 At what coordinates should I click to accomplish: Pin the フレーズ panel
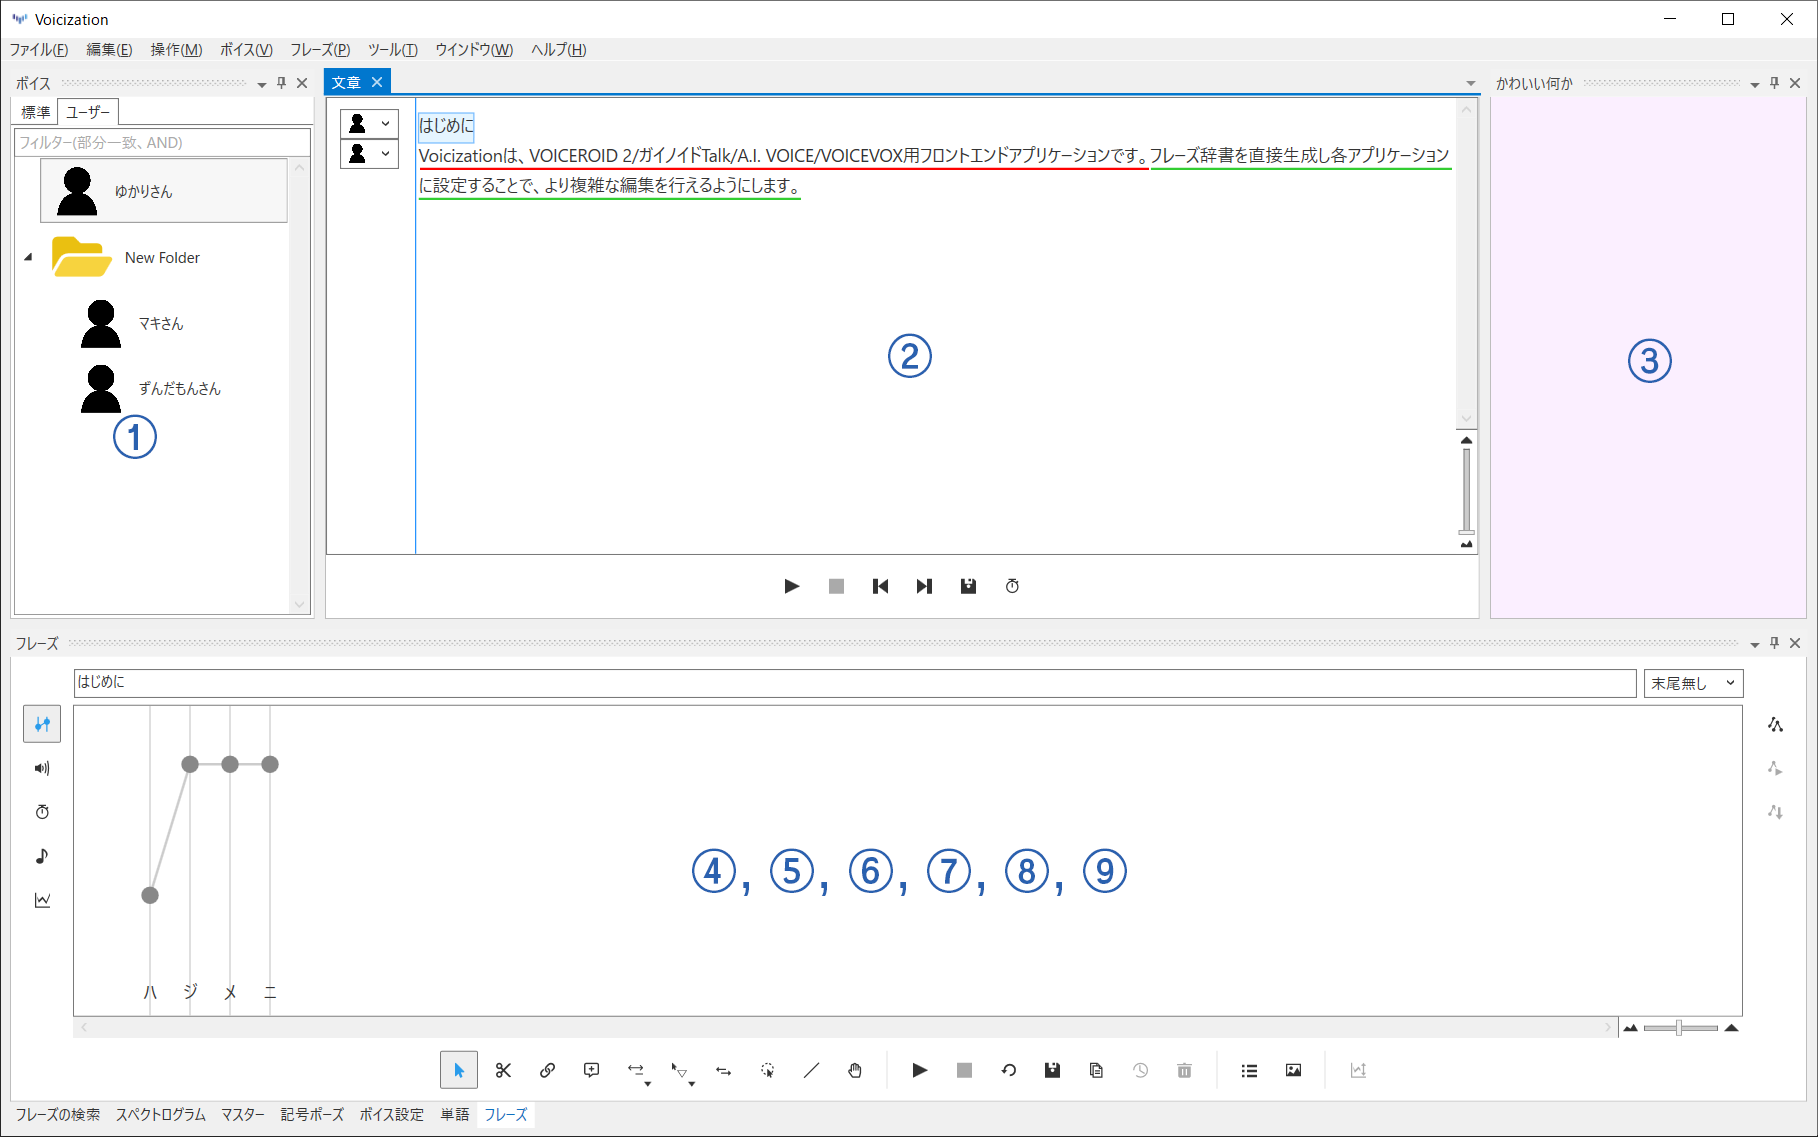pos(1775,643)
